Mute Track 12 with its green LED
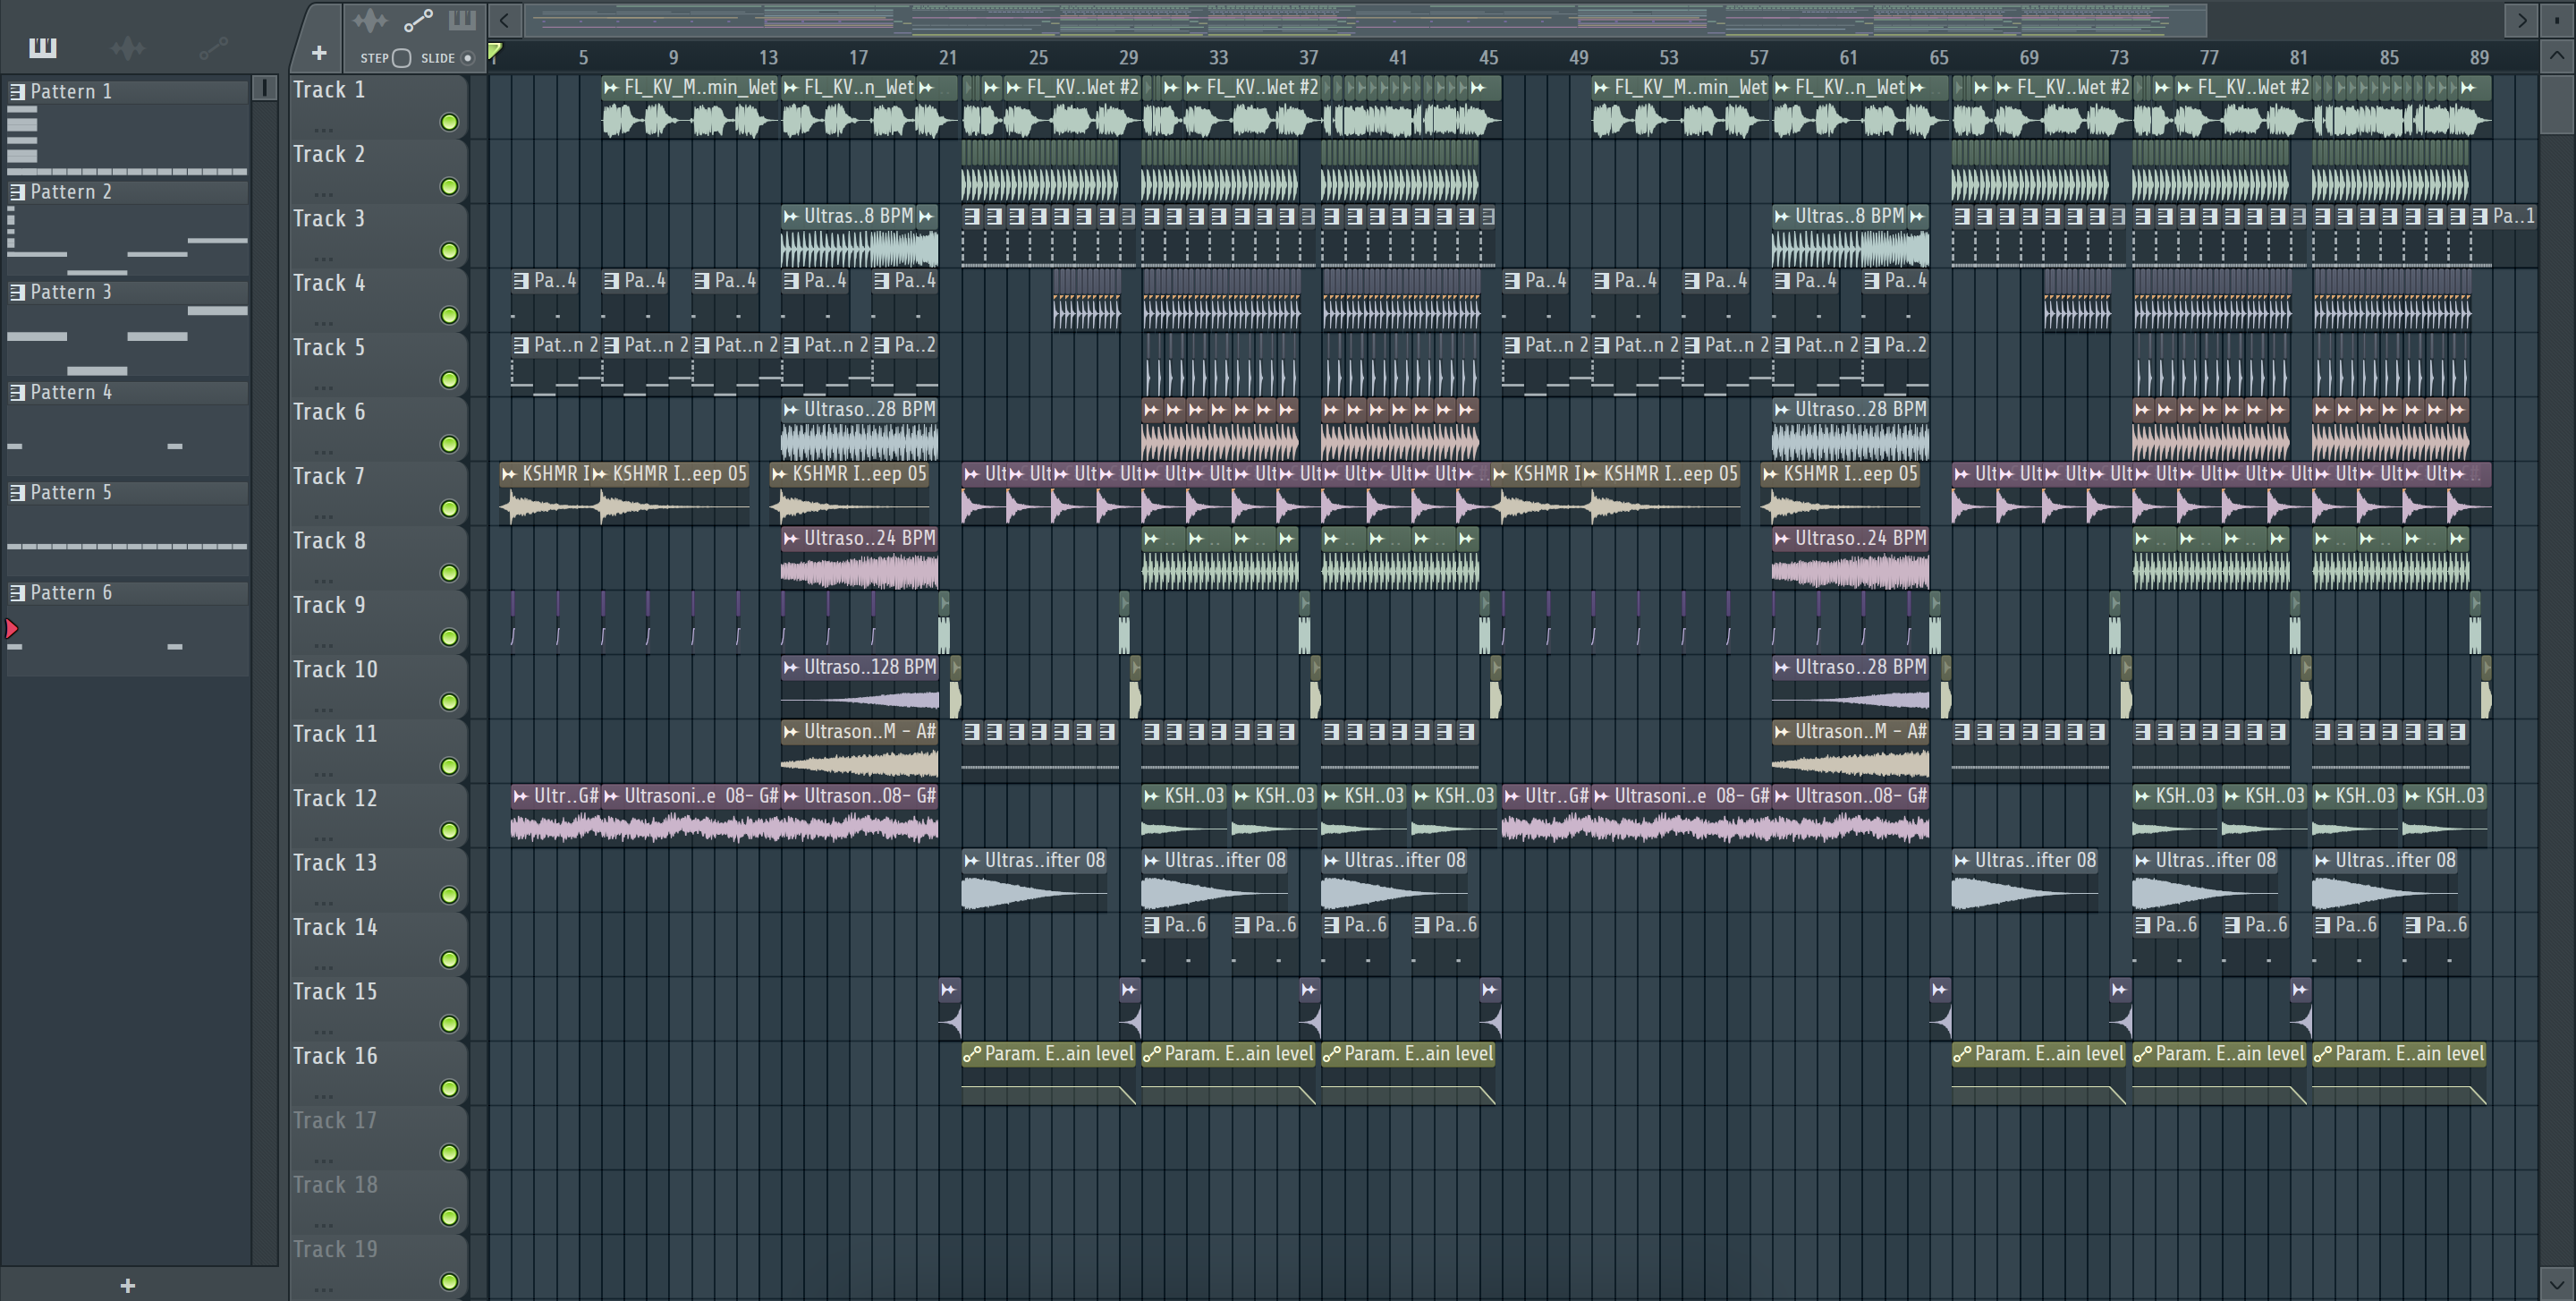Viewport: 2576px width, 1301px height. [450, 831]
